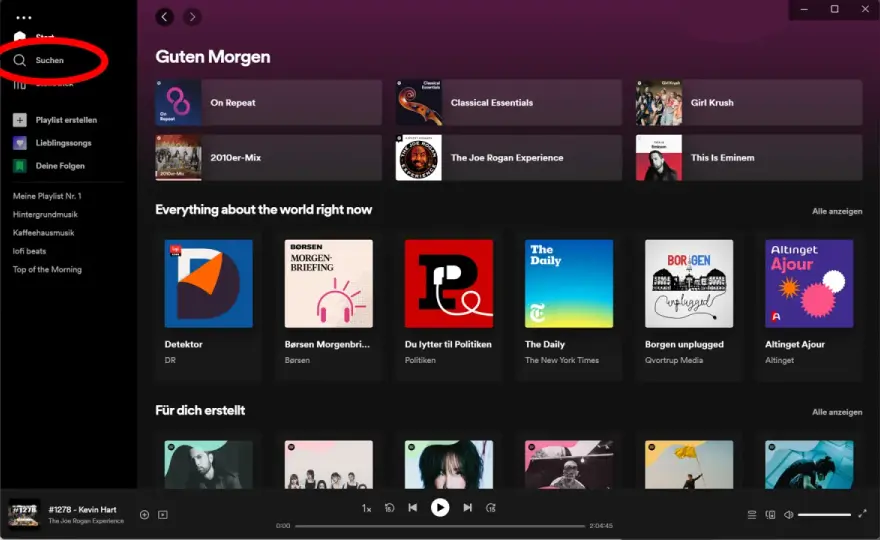Adjust the volume slider

tap(824, 515)
